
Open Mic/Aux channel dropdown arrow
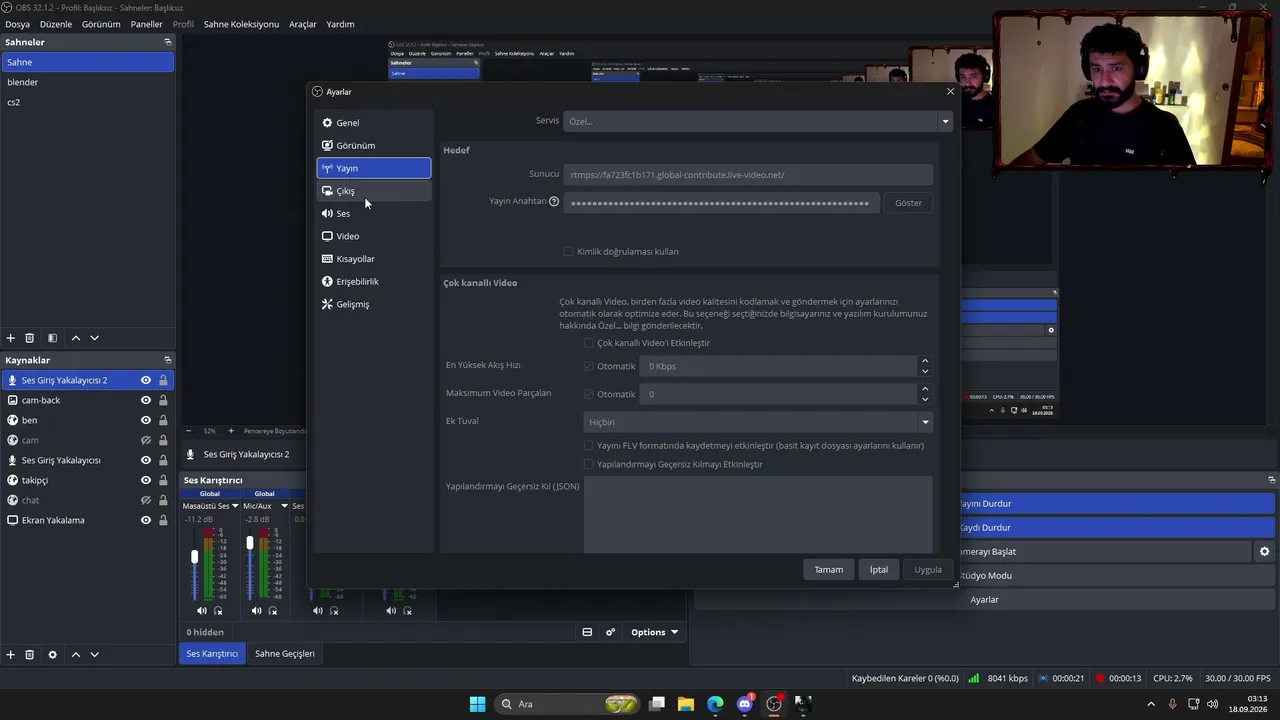284,506
